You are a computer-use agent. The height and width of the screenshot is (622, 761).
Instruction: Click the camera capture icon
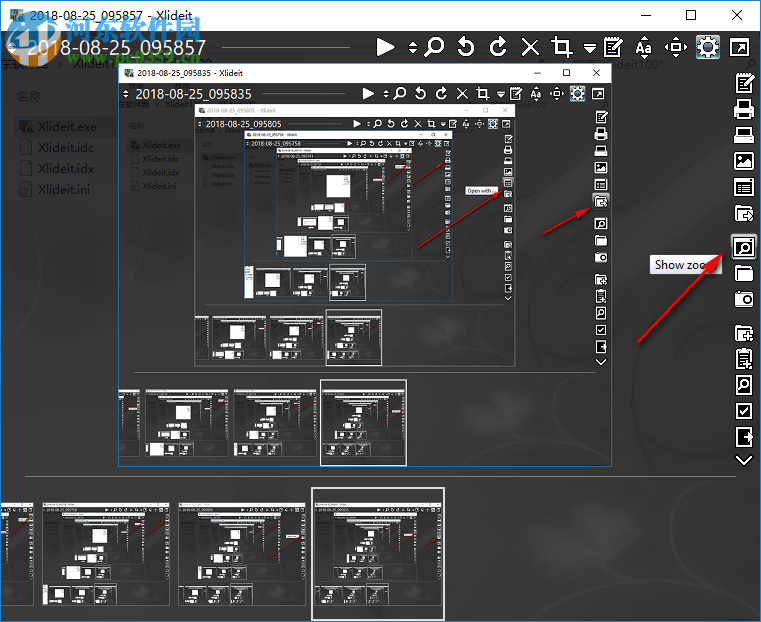[744, 299]
